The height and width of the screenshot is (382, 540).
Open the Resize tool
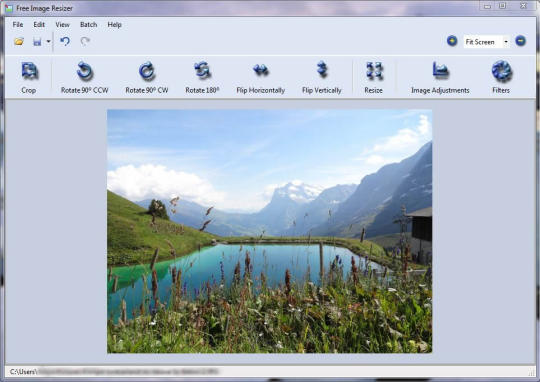click(374, 71)
